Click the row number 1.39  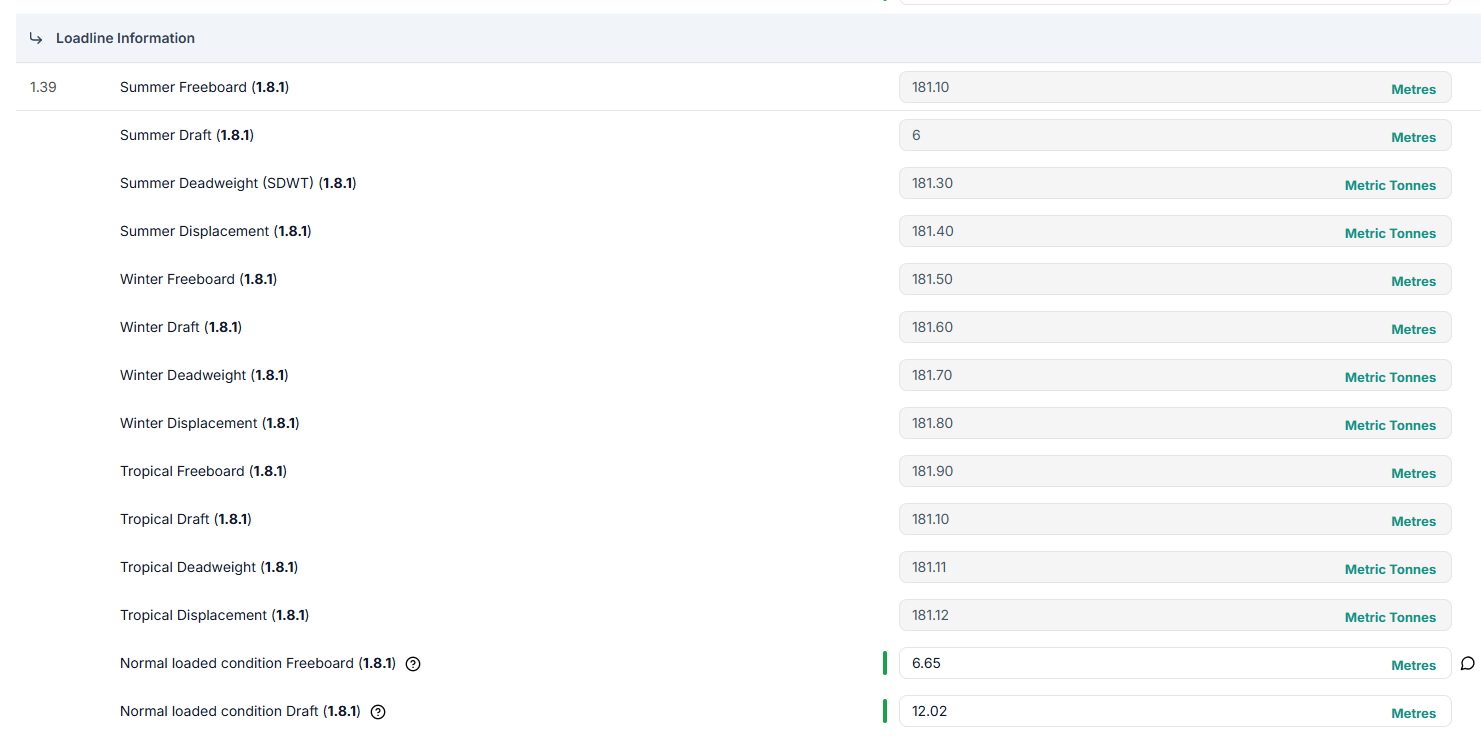(43, 87)
